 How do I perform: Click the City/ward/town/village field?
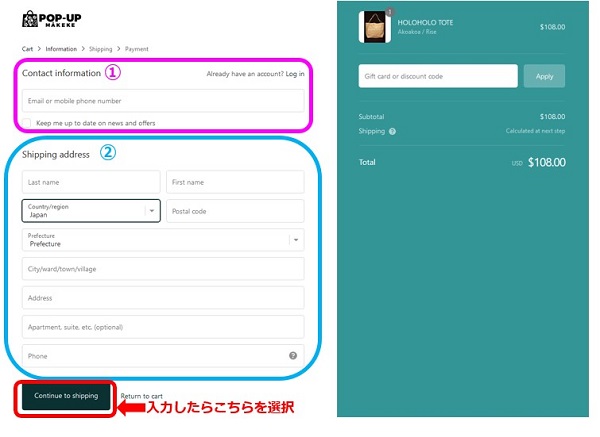[x=163, y=269]
